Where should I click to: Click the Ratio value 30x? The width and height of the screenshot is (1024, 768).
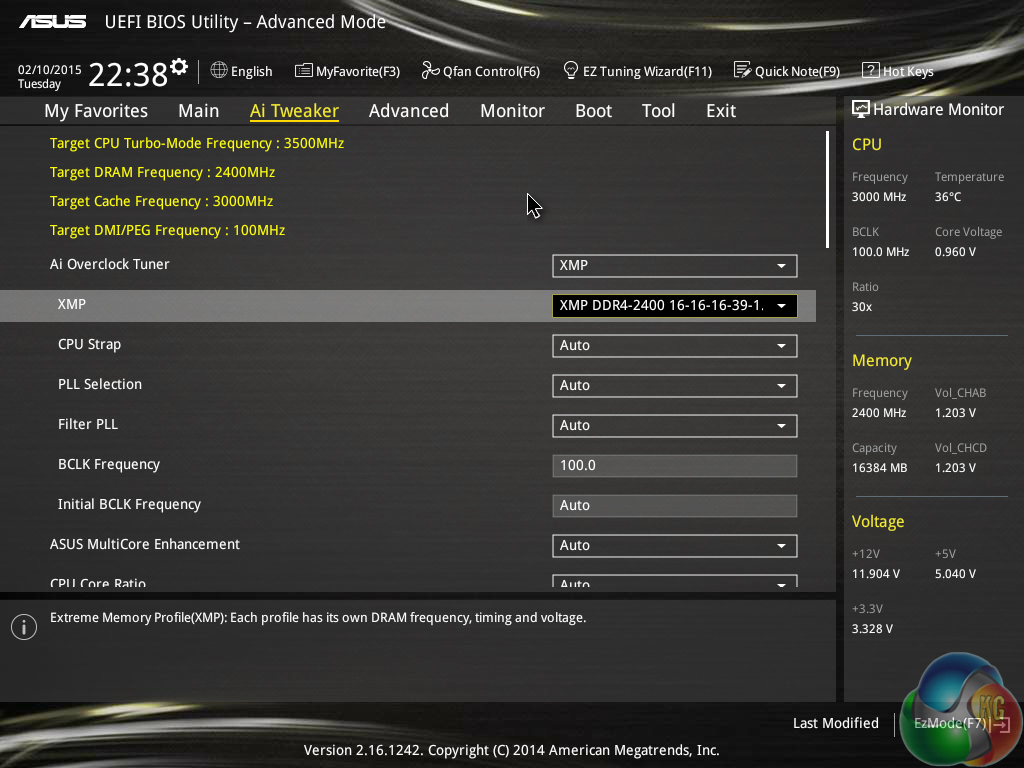[862, 306]
